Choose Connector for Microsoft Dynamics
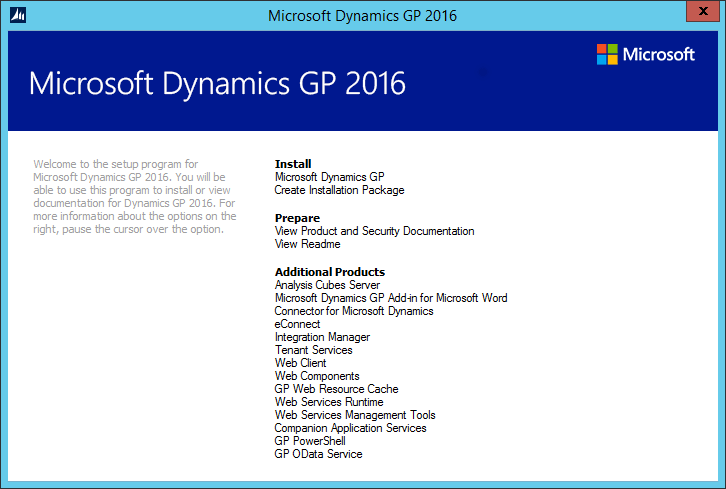 coord(354,311)
